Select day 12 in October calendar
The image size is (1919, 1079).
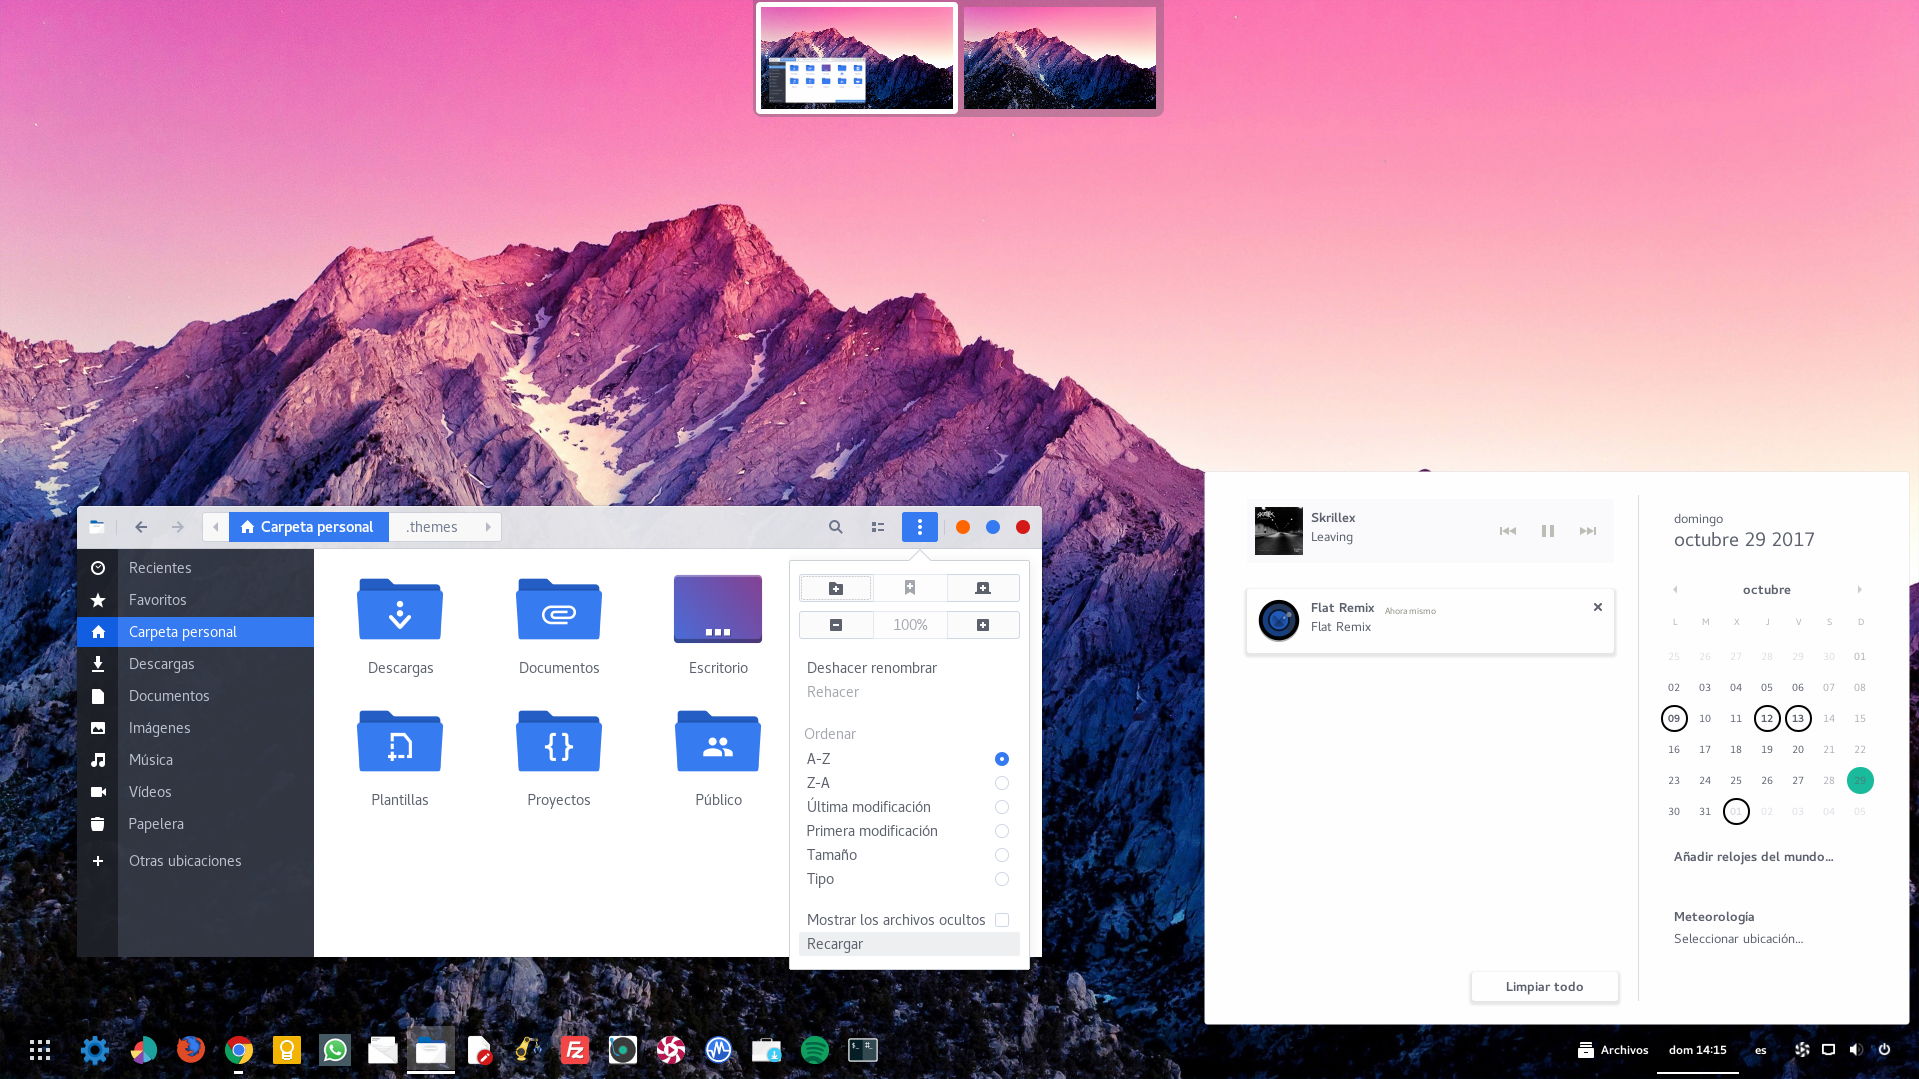[x=1767, y=718]
